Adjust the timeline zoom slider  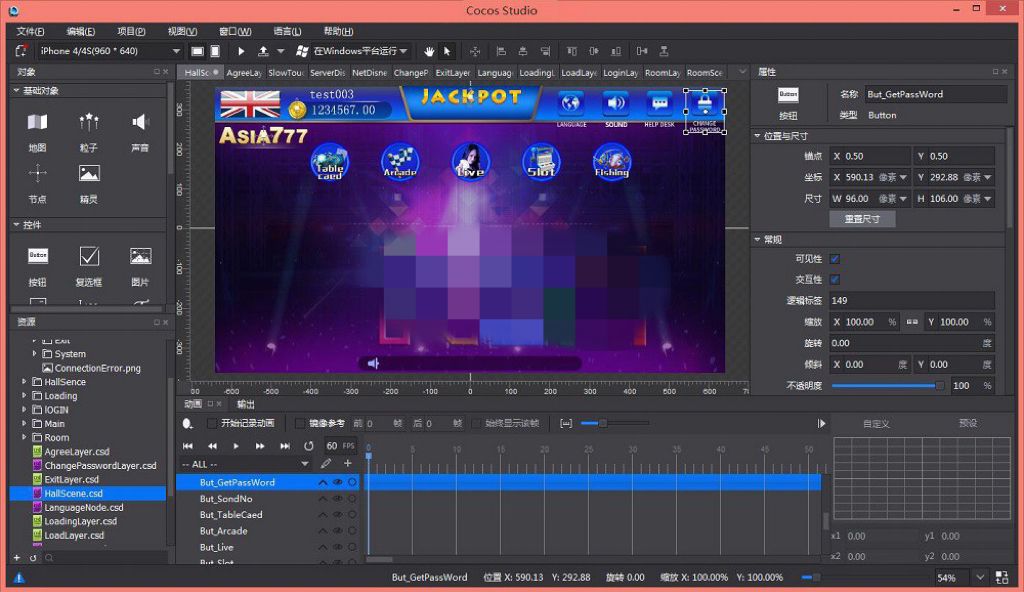[614, 423]
